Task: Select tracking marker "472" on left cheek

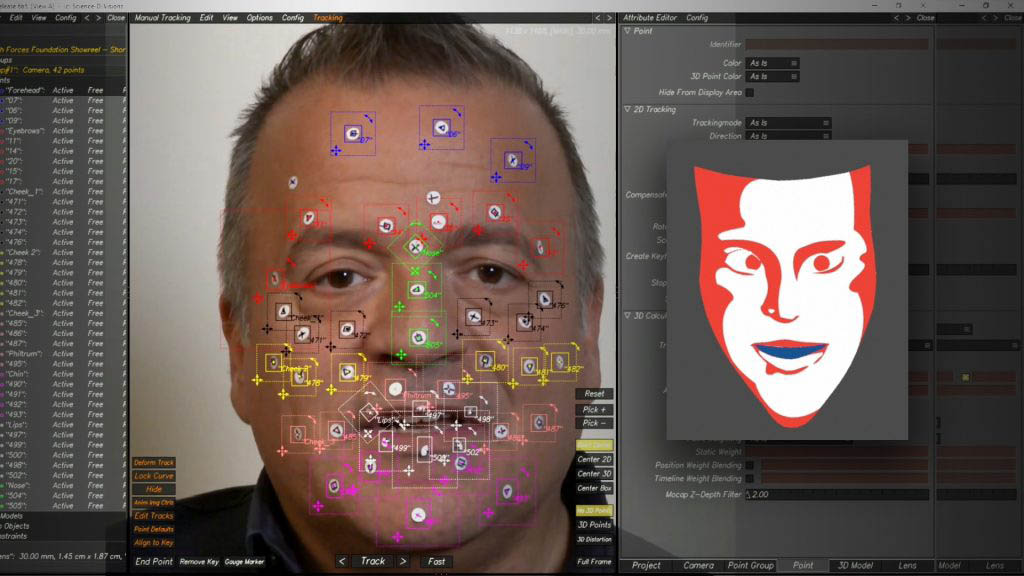Action: [347, 329]
